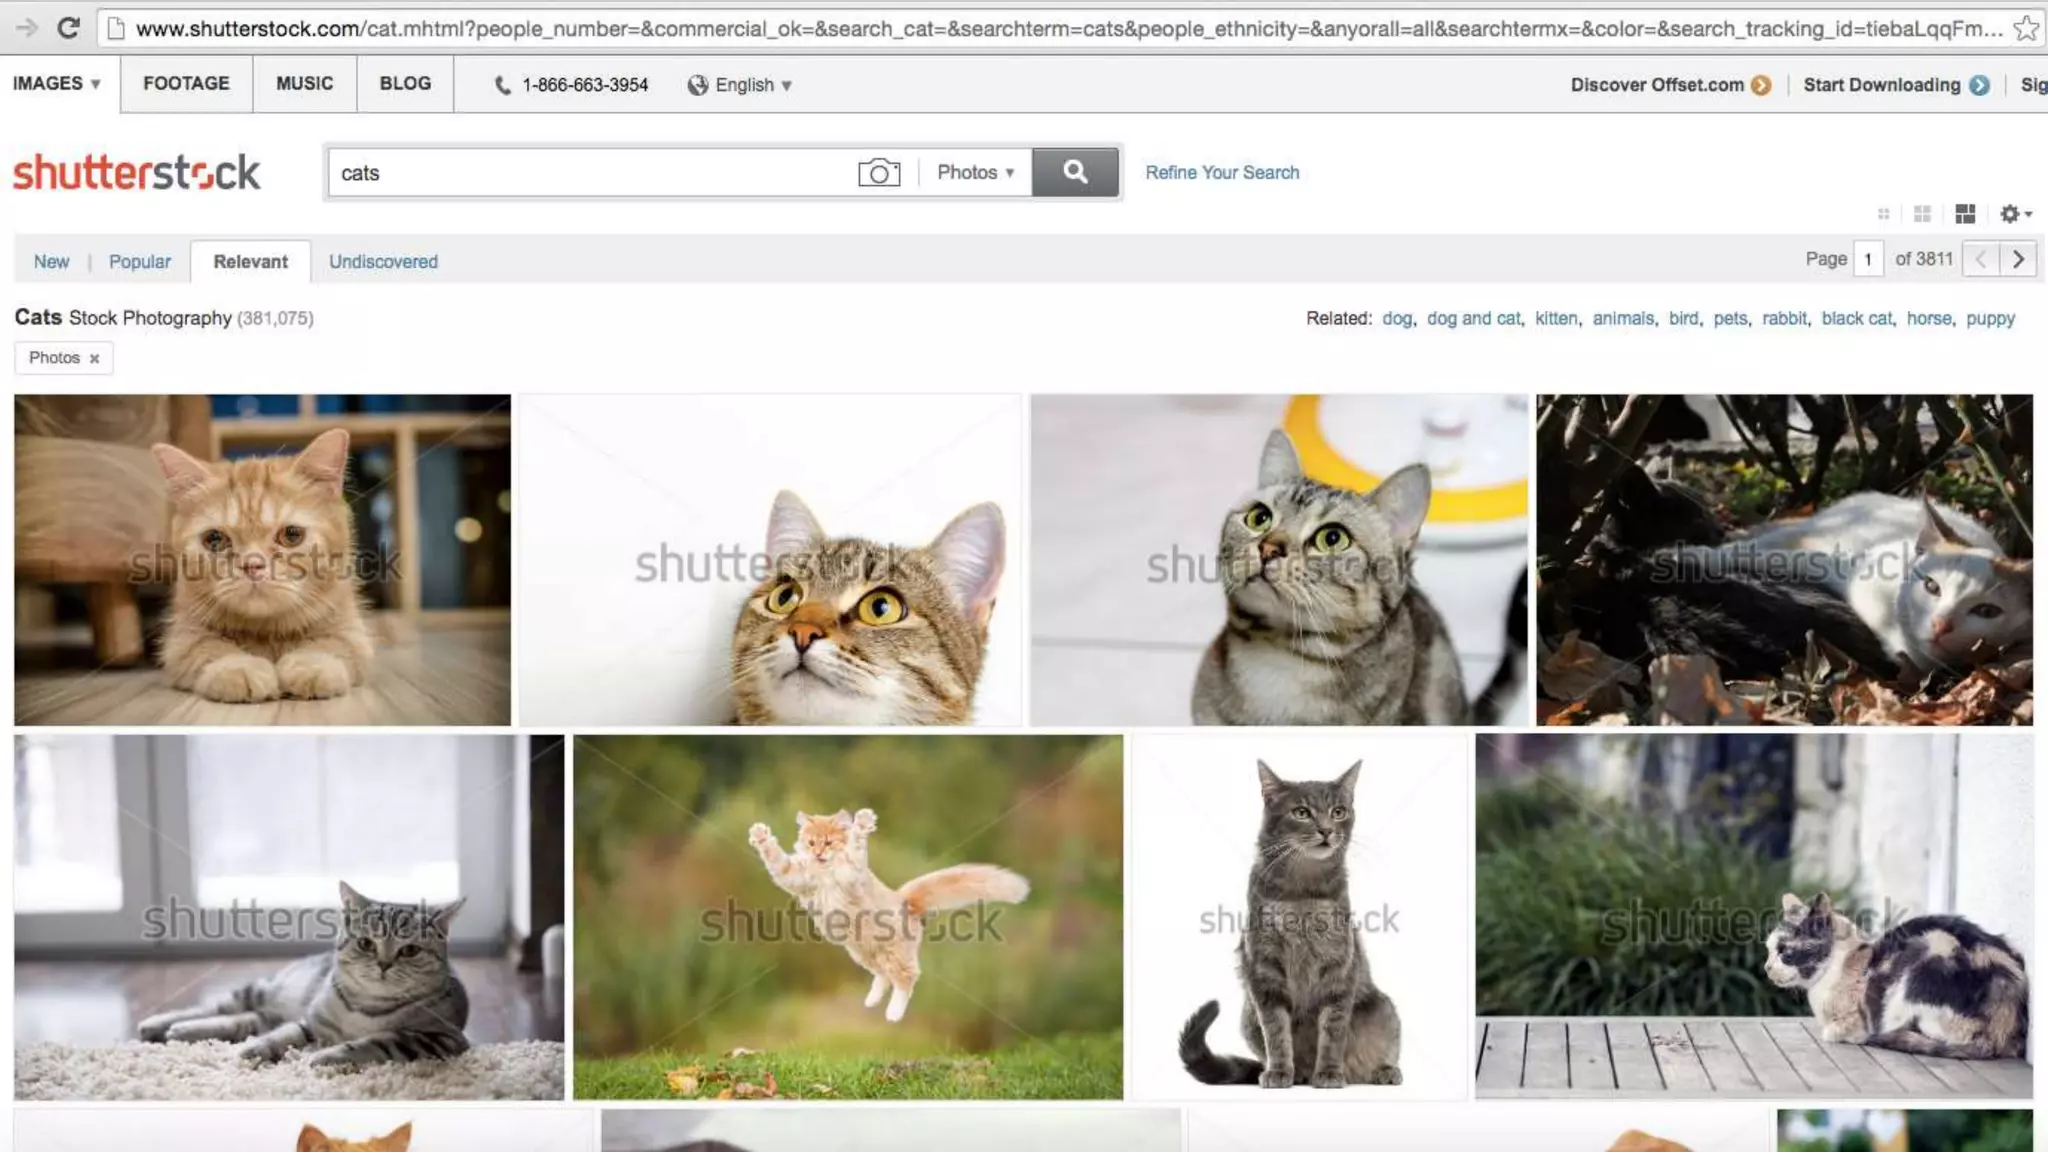
Task: Select the Undiscovered sort tab
Action: 383,262
